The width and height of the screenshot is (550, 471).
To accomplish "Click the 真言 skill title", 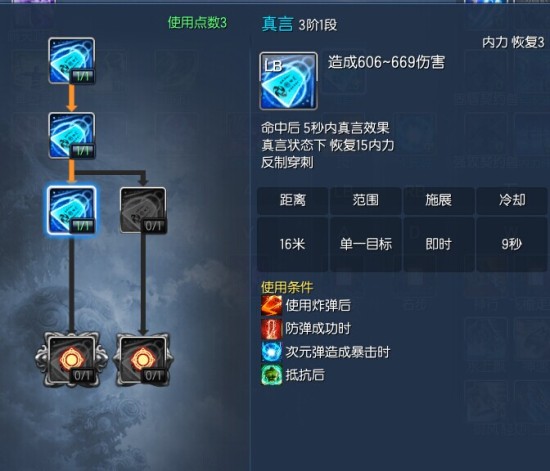I will [x=277, y=24].
